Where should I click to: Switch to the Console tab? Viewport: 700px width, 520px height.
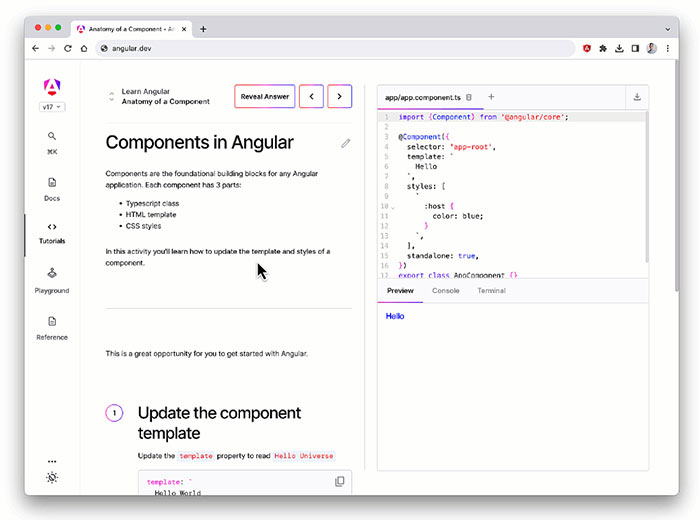pyautogui.click(x=446, y=291)
